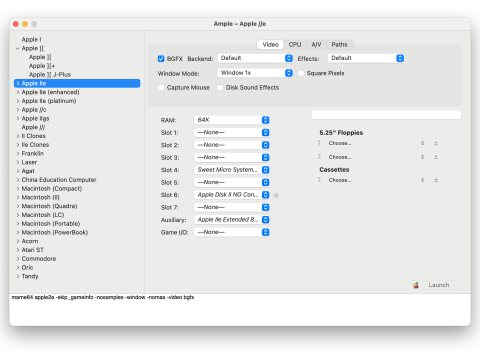Open the Effects dropdown
480x360 pixels.
point(366,58)
